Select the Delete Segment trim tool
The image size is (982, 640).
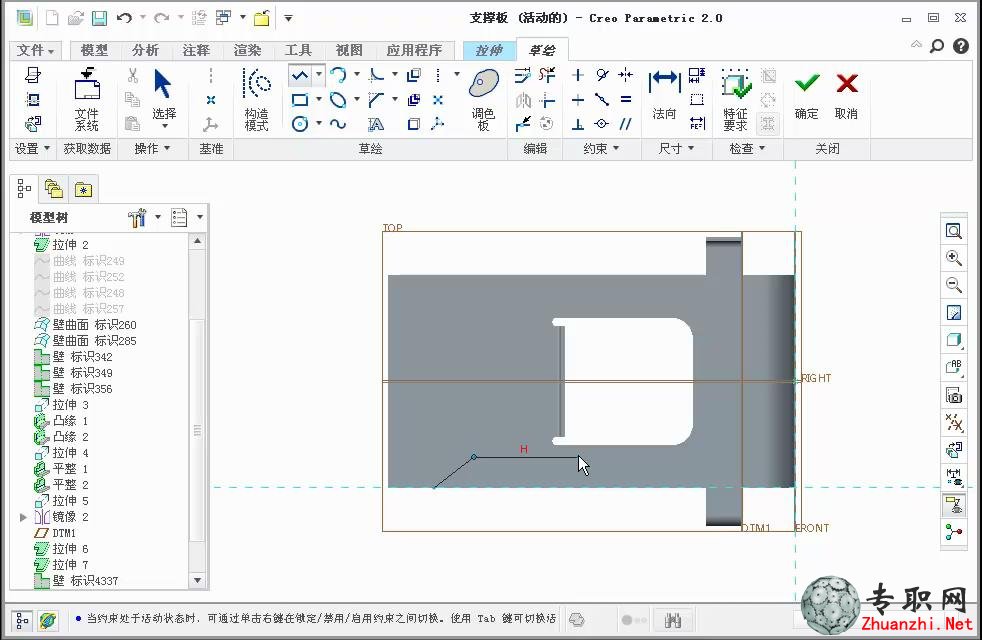pyautogui.click(x=547, y=76)
